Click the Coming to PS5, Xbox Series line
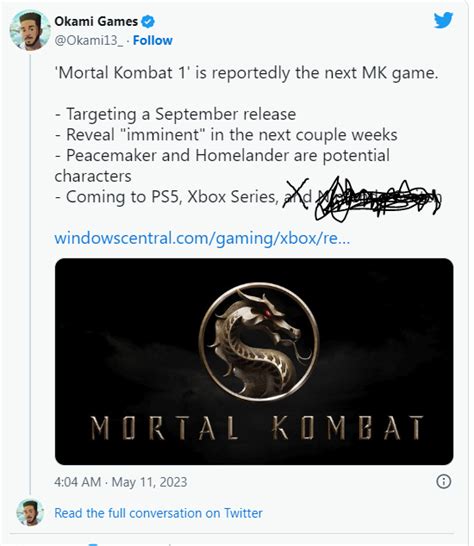 166,197
